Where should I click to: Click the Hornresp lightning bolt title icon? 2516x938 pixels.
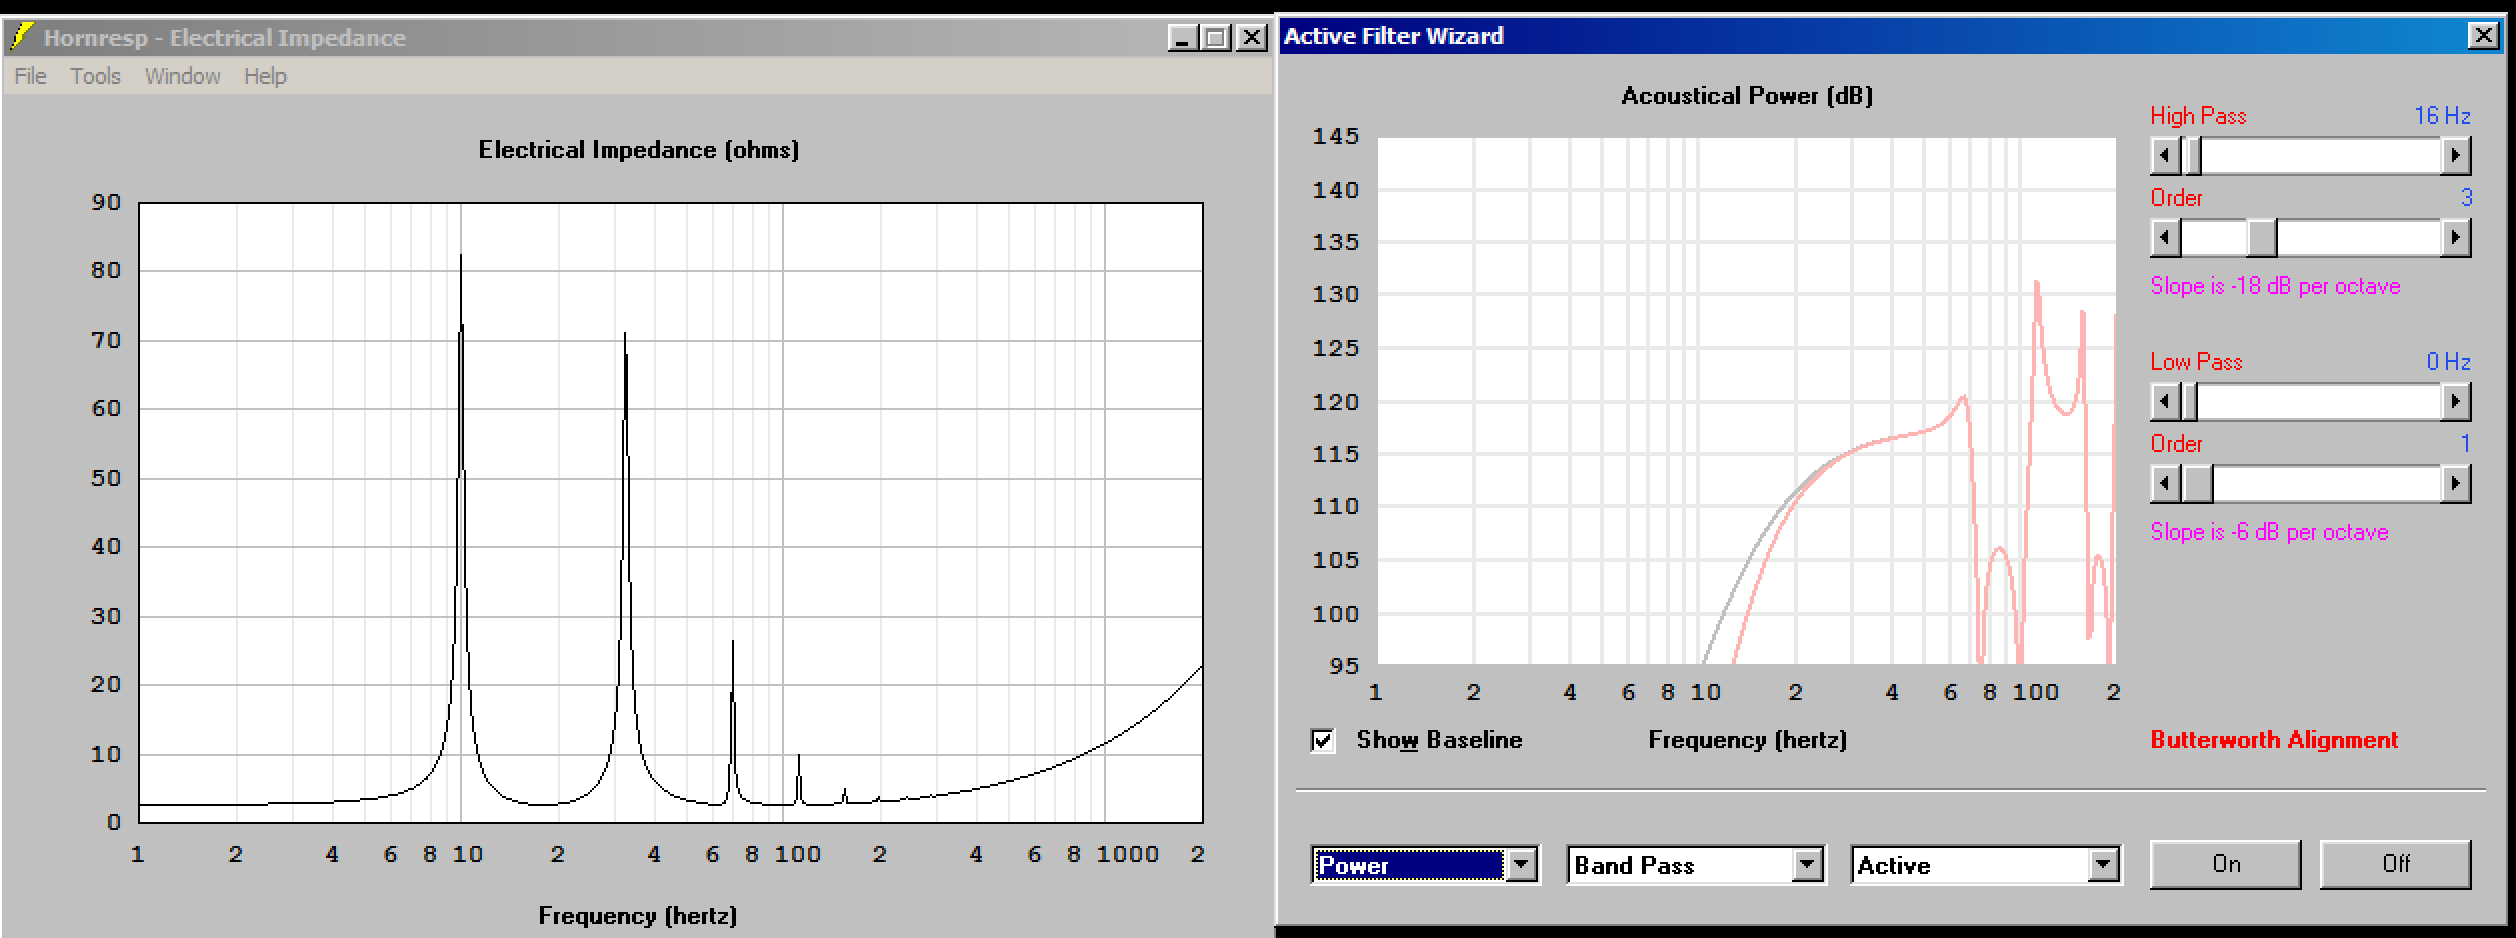click(x=19, y=37)
